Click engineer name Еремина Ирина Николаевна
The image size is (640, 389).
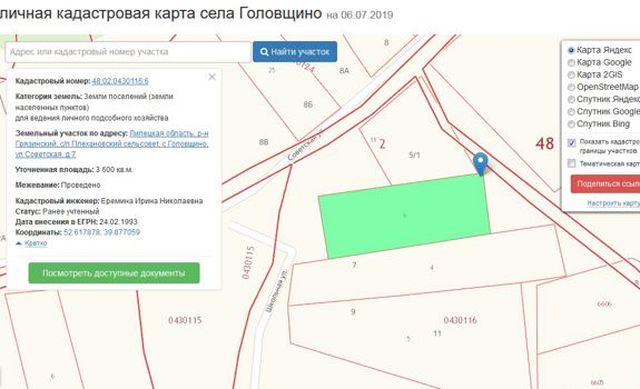tap(152, 201)
